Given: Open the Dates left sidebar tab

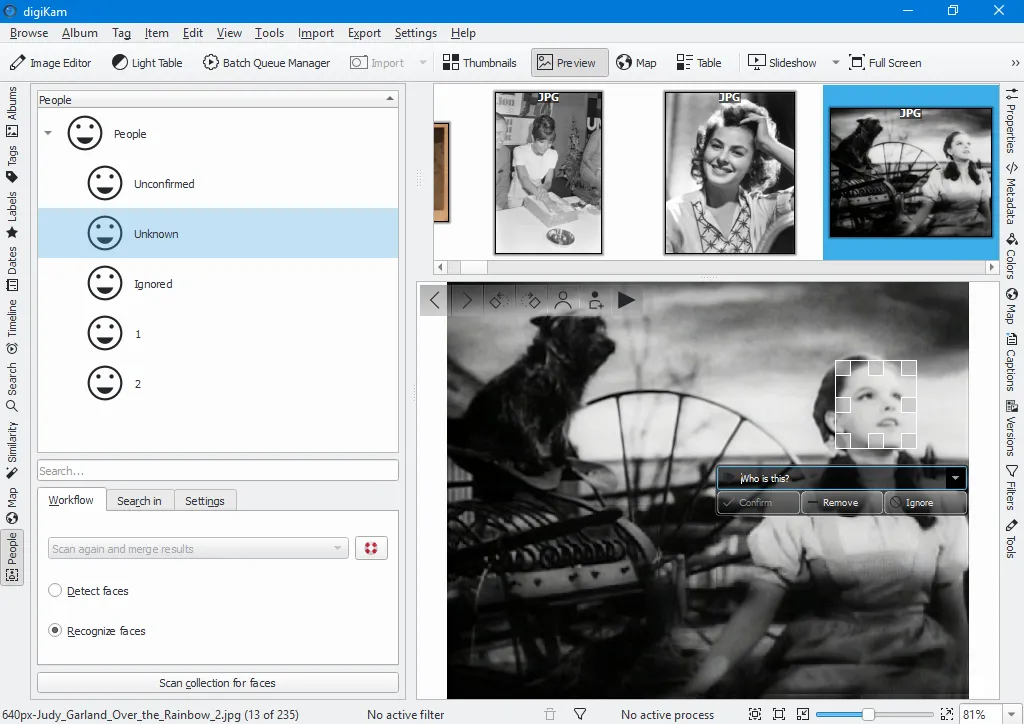Looking at the screenshot, I should [12, 268].
